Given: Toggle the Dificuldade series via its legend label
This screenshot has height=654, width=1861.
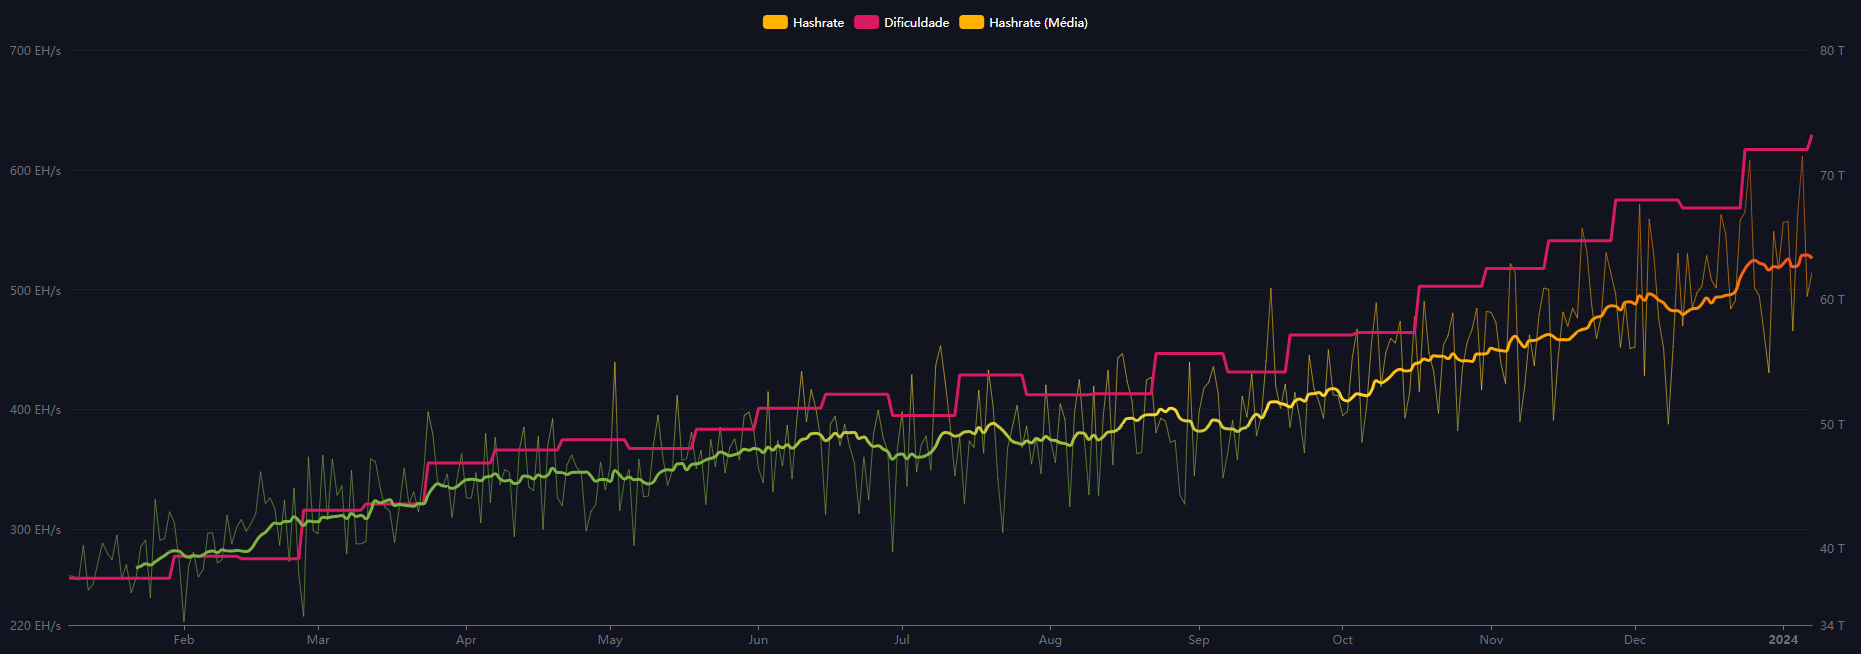Looking at the screenshot, I should pos(916,22).
